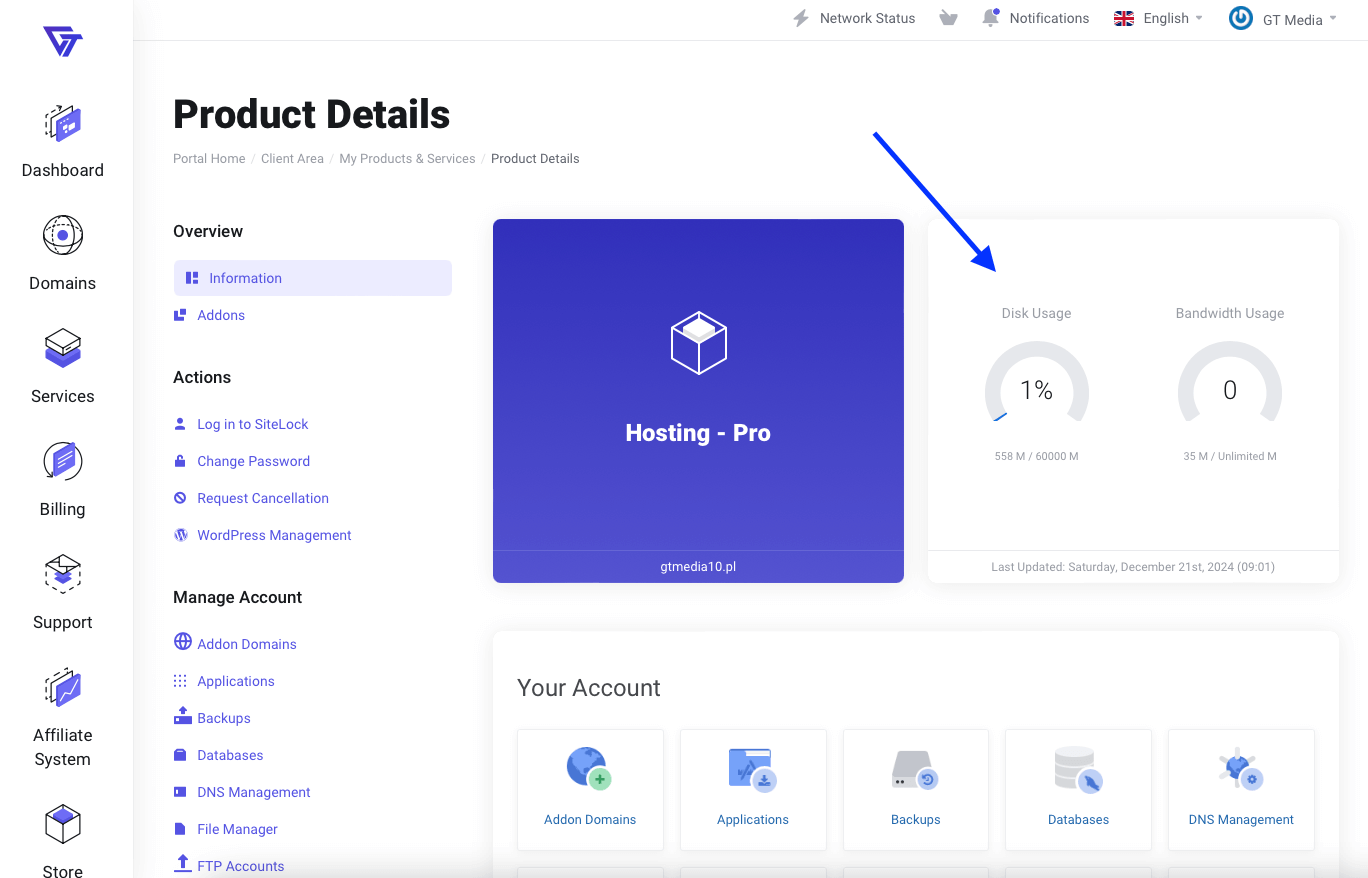Open the Support sidebar icon

click(63, 574)
